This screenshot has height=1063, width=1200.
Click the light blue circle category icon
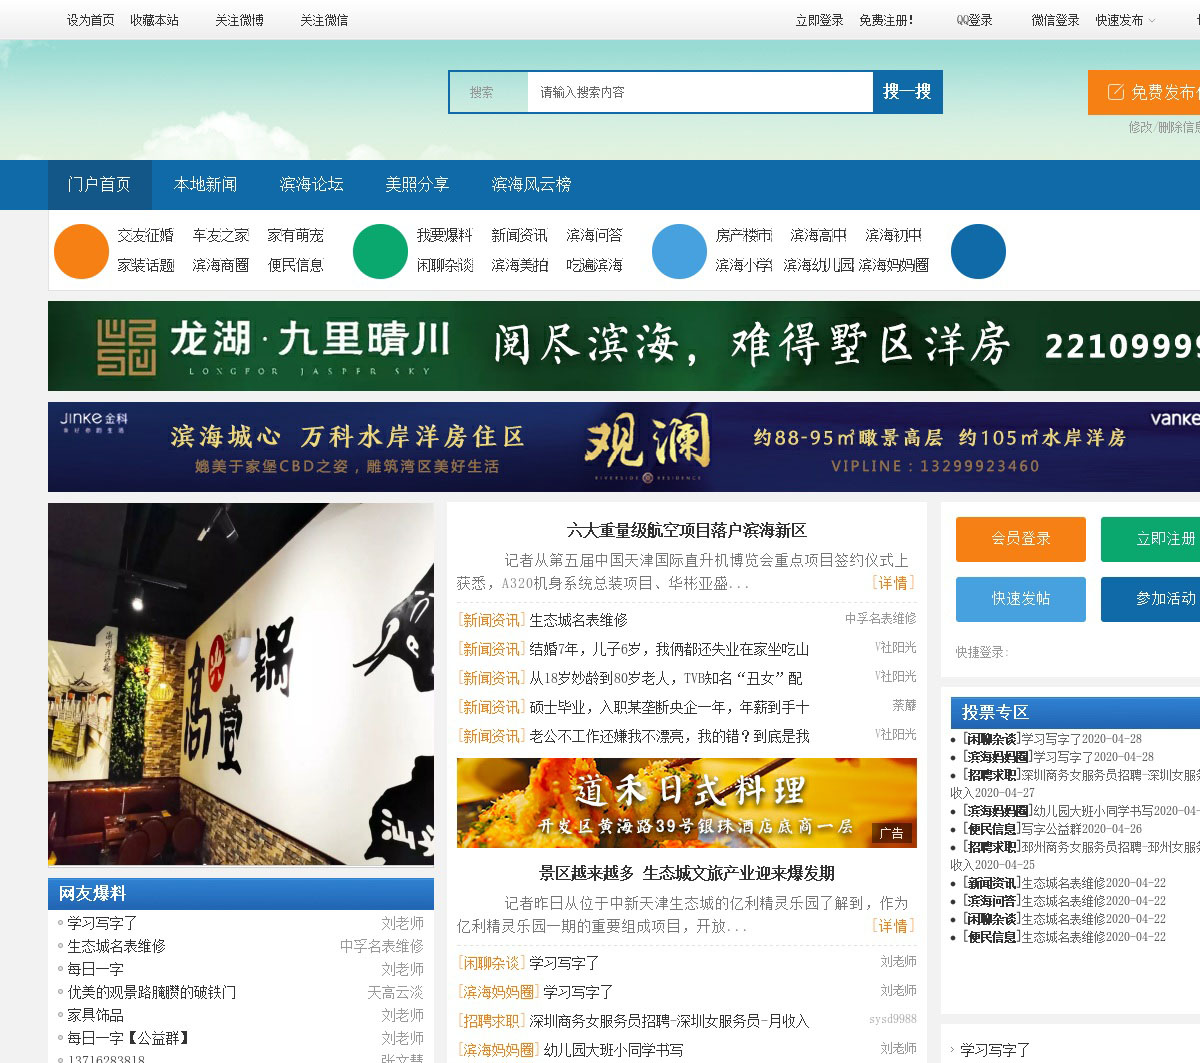pos(679,251)
